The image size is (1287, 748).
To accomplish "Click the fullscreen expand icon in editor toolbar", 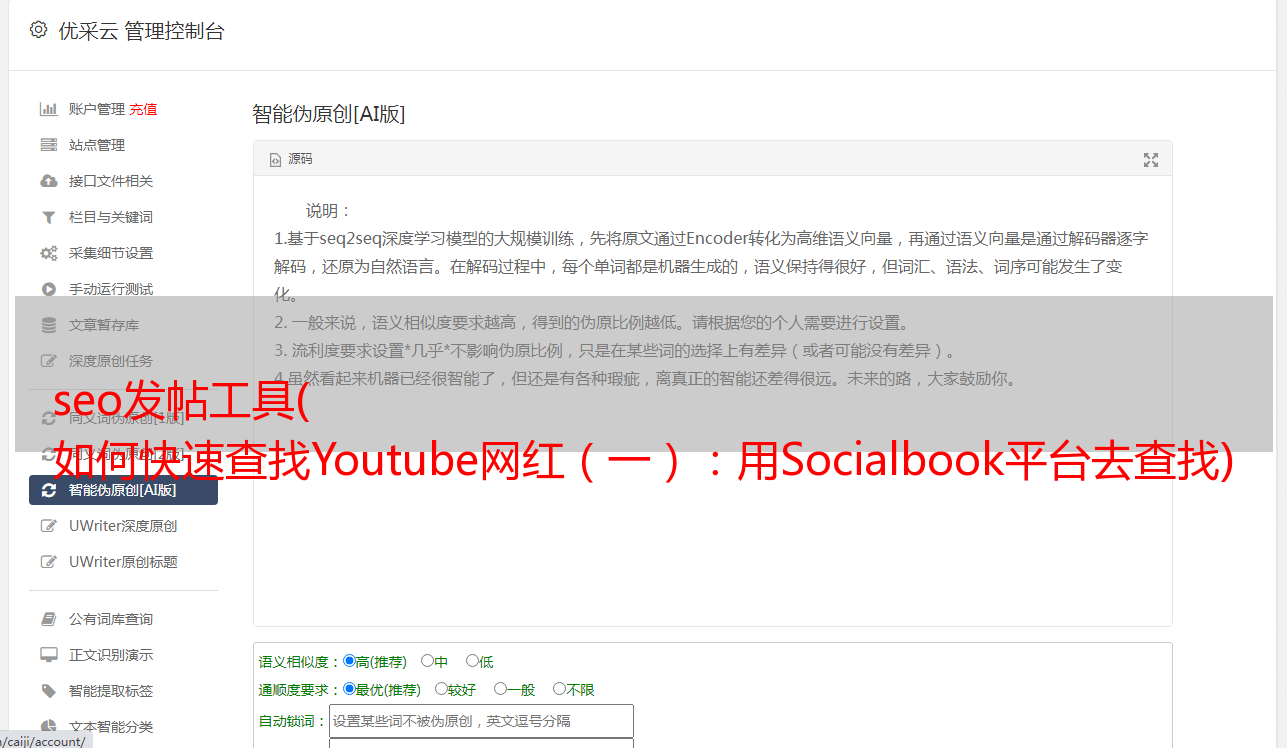I will click(x=1151, y=160).
